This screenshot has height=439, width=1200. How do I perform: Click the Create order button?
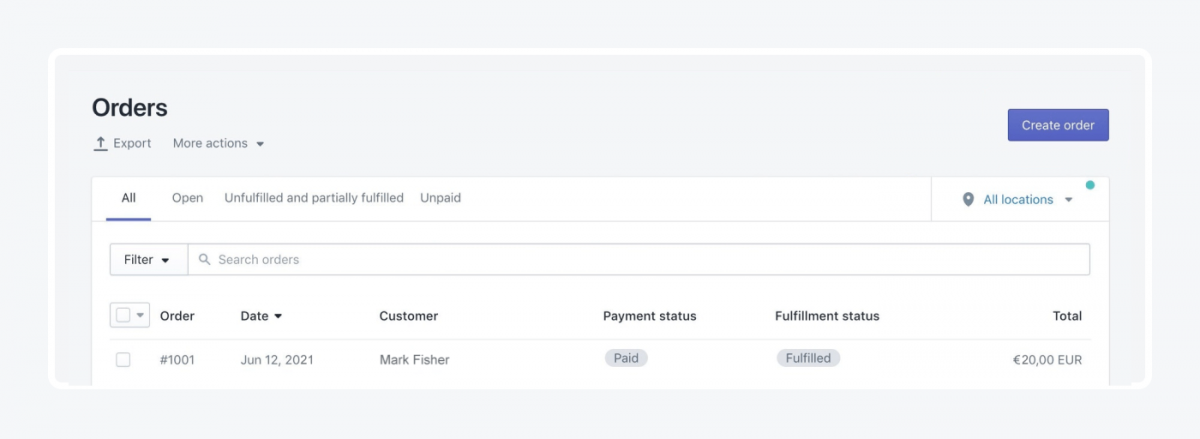point(1058,125)
